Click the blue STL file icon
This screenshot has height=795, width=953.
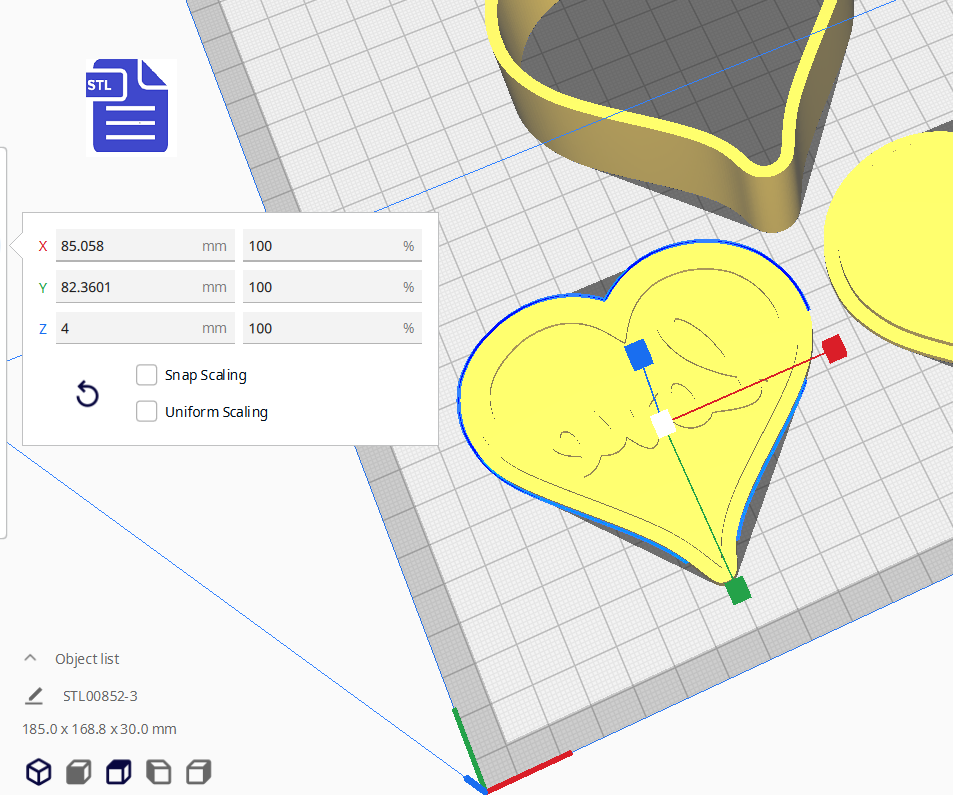(x=129, y=106)
